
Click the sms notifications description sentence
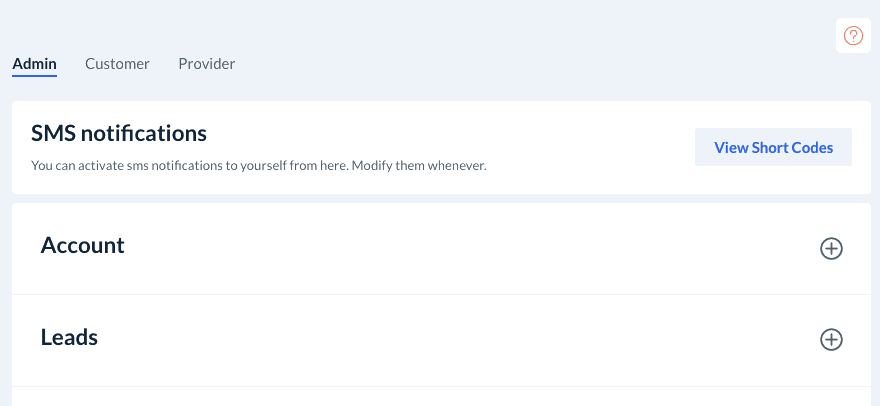[x=258, y=166]
